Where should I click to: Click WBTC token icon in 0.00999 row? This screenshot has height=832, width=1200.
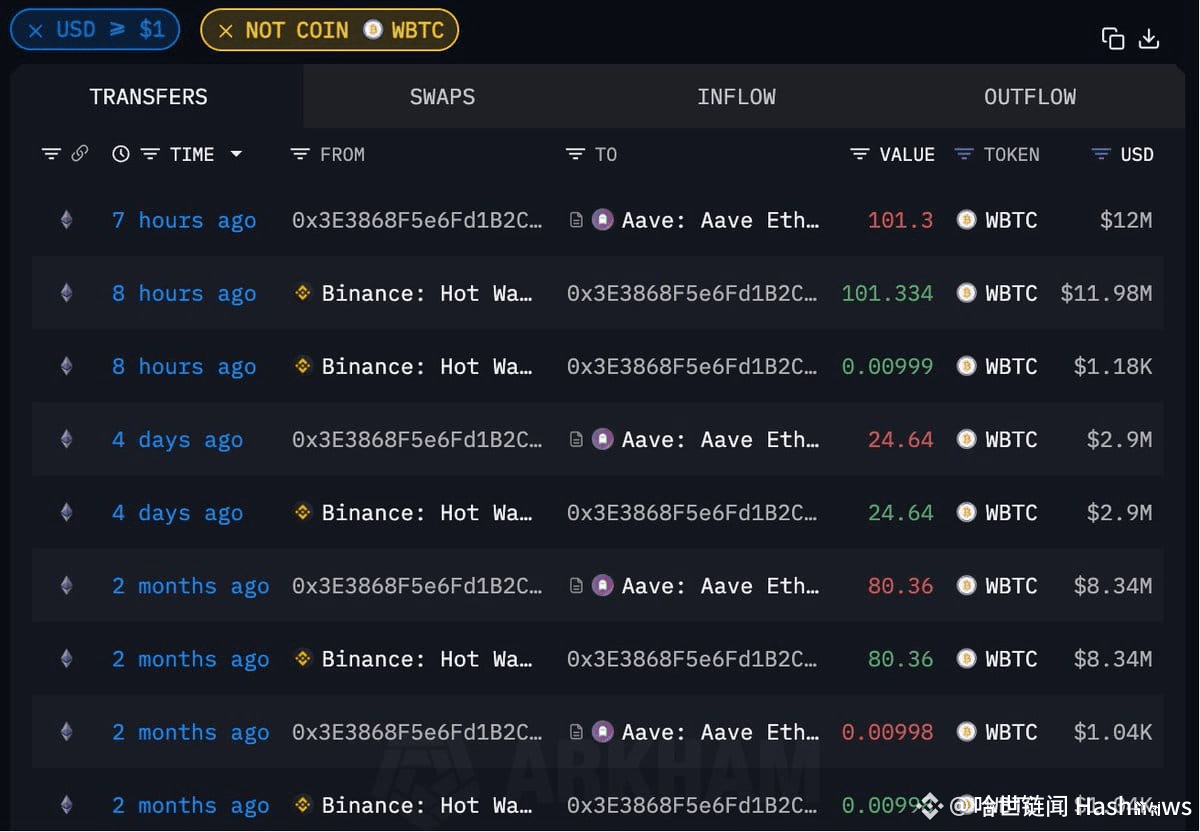(x=966, y=366)
